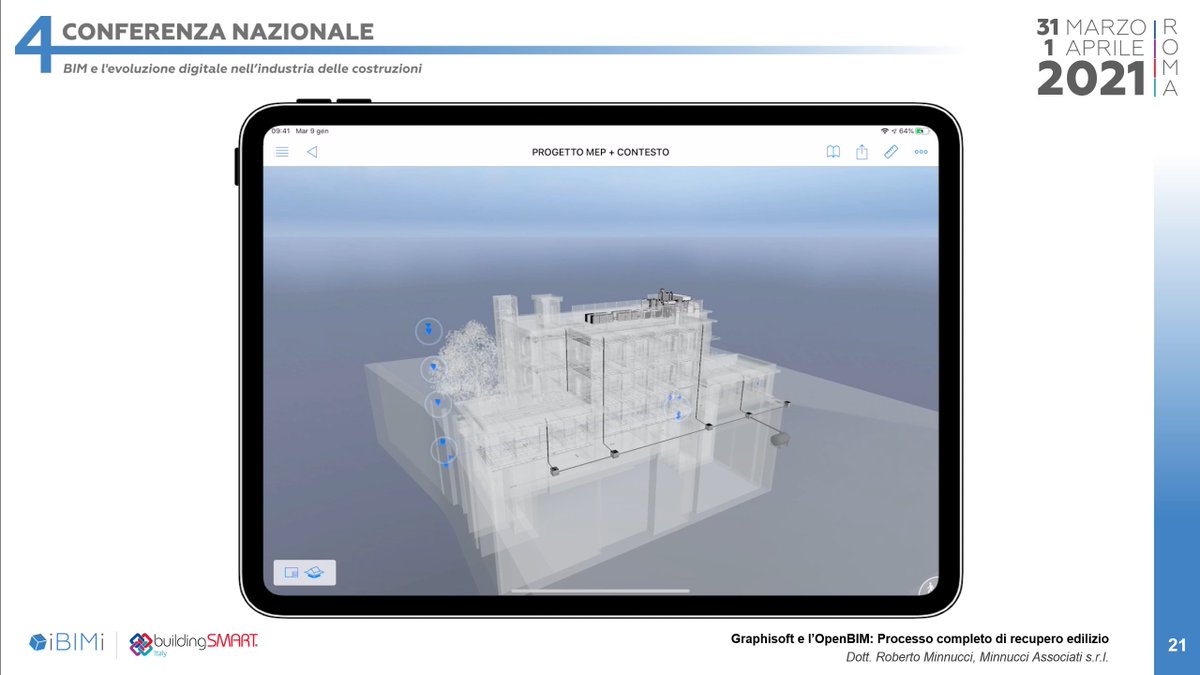Open the three-dots more options
Screen dimensions: 1200x675
pos(921,152)
